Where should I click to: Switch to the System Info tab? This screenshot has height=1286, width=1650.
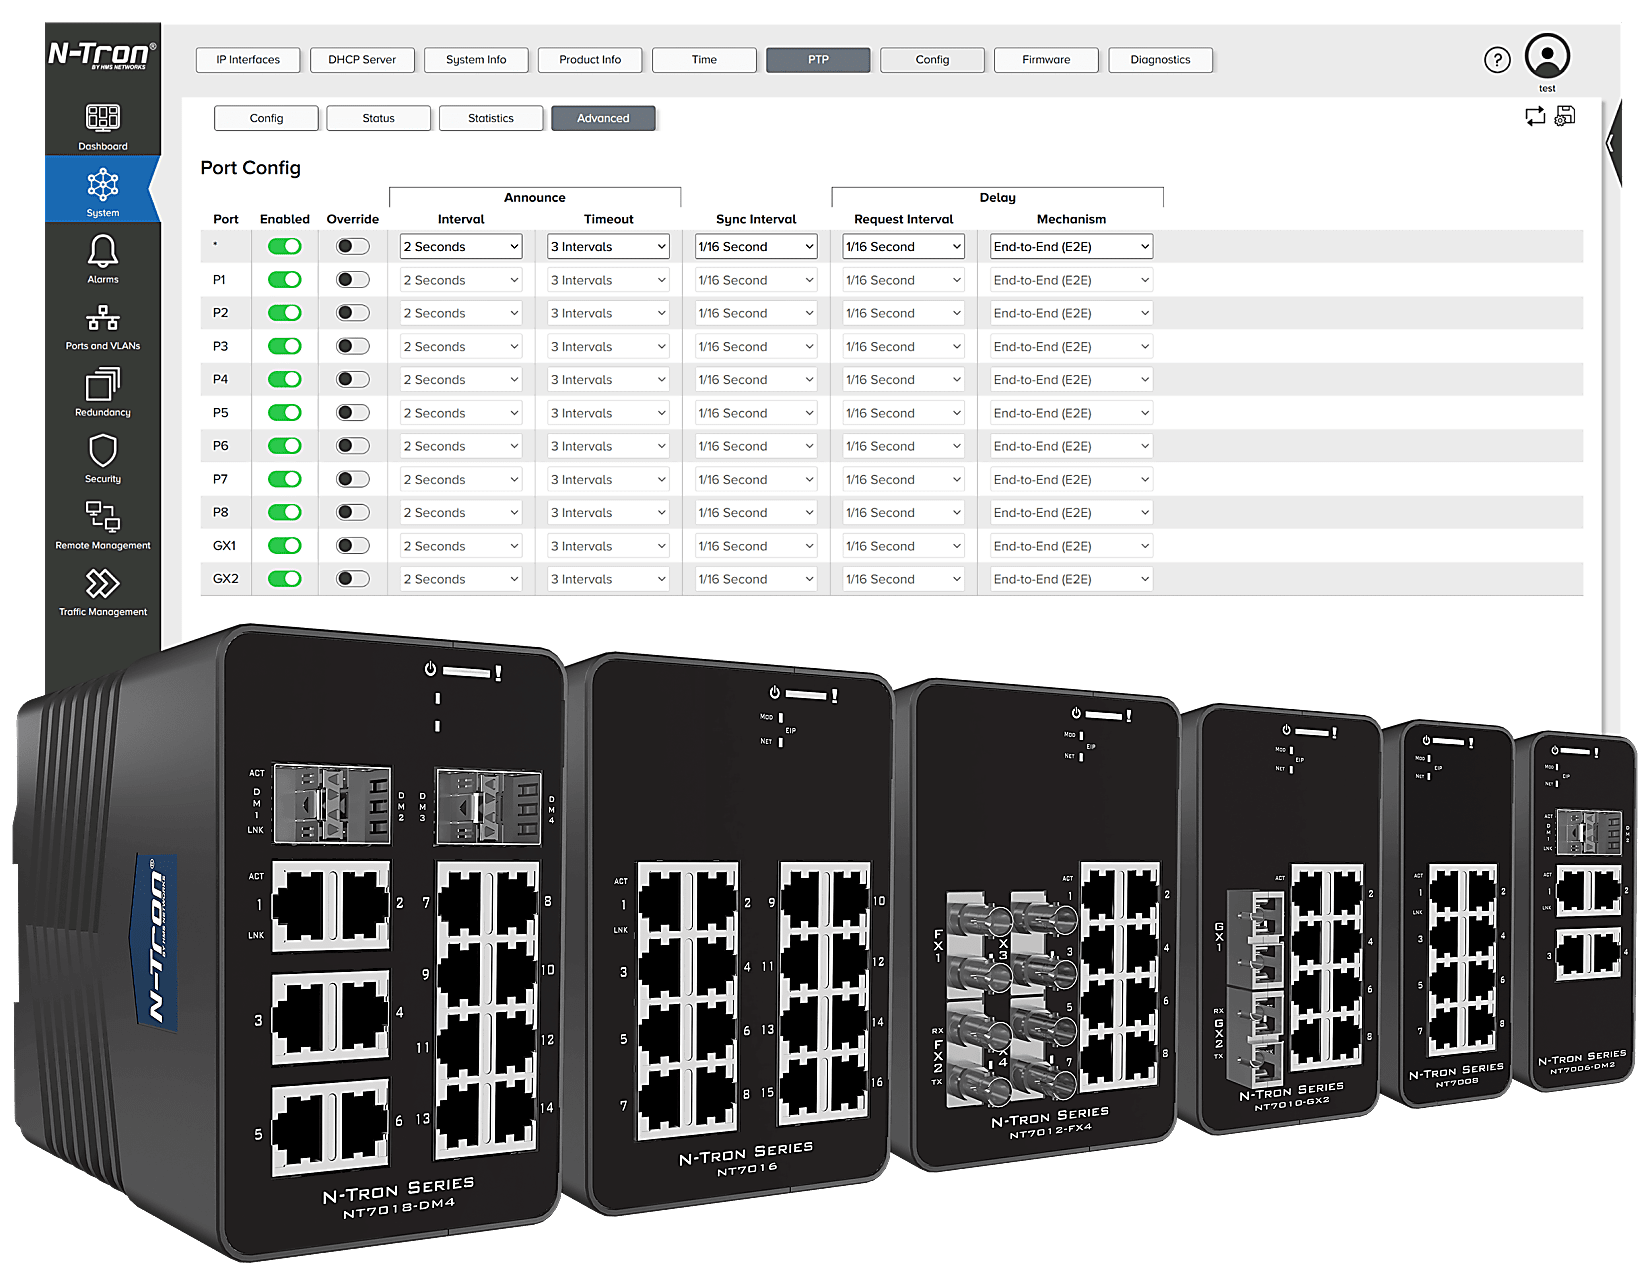pyautogui.click(x=476, y=60)
